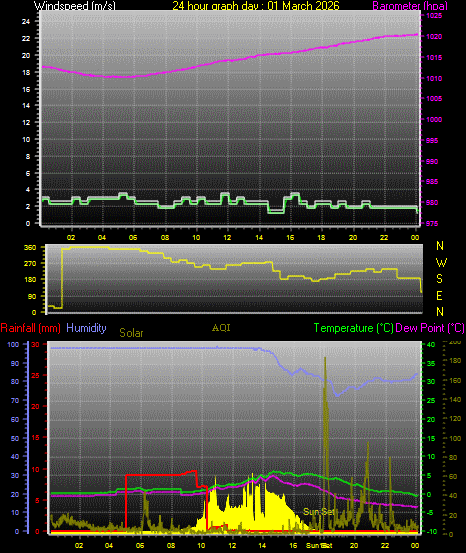Click the 06 hour label under lower graph
The width and height of the screenshot is (466, 553).
click(140, 545)
